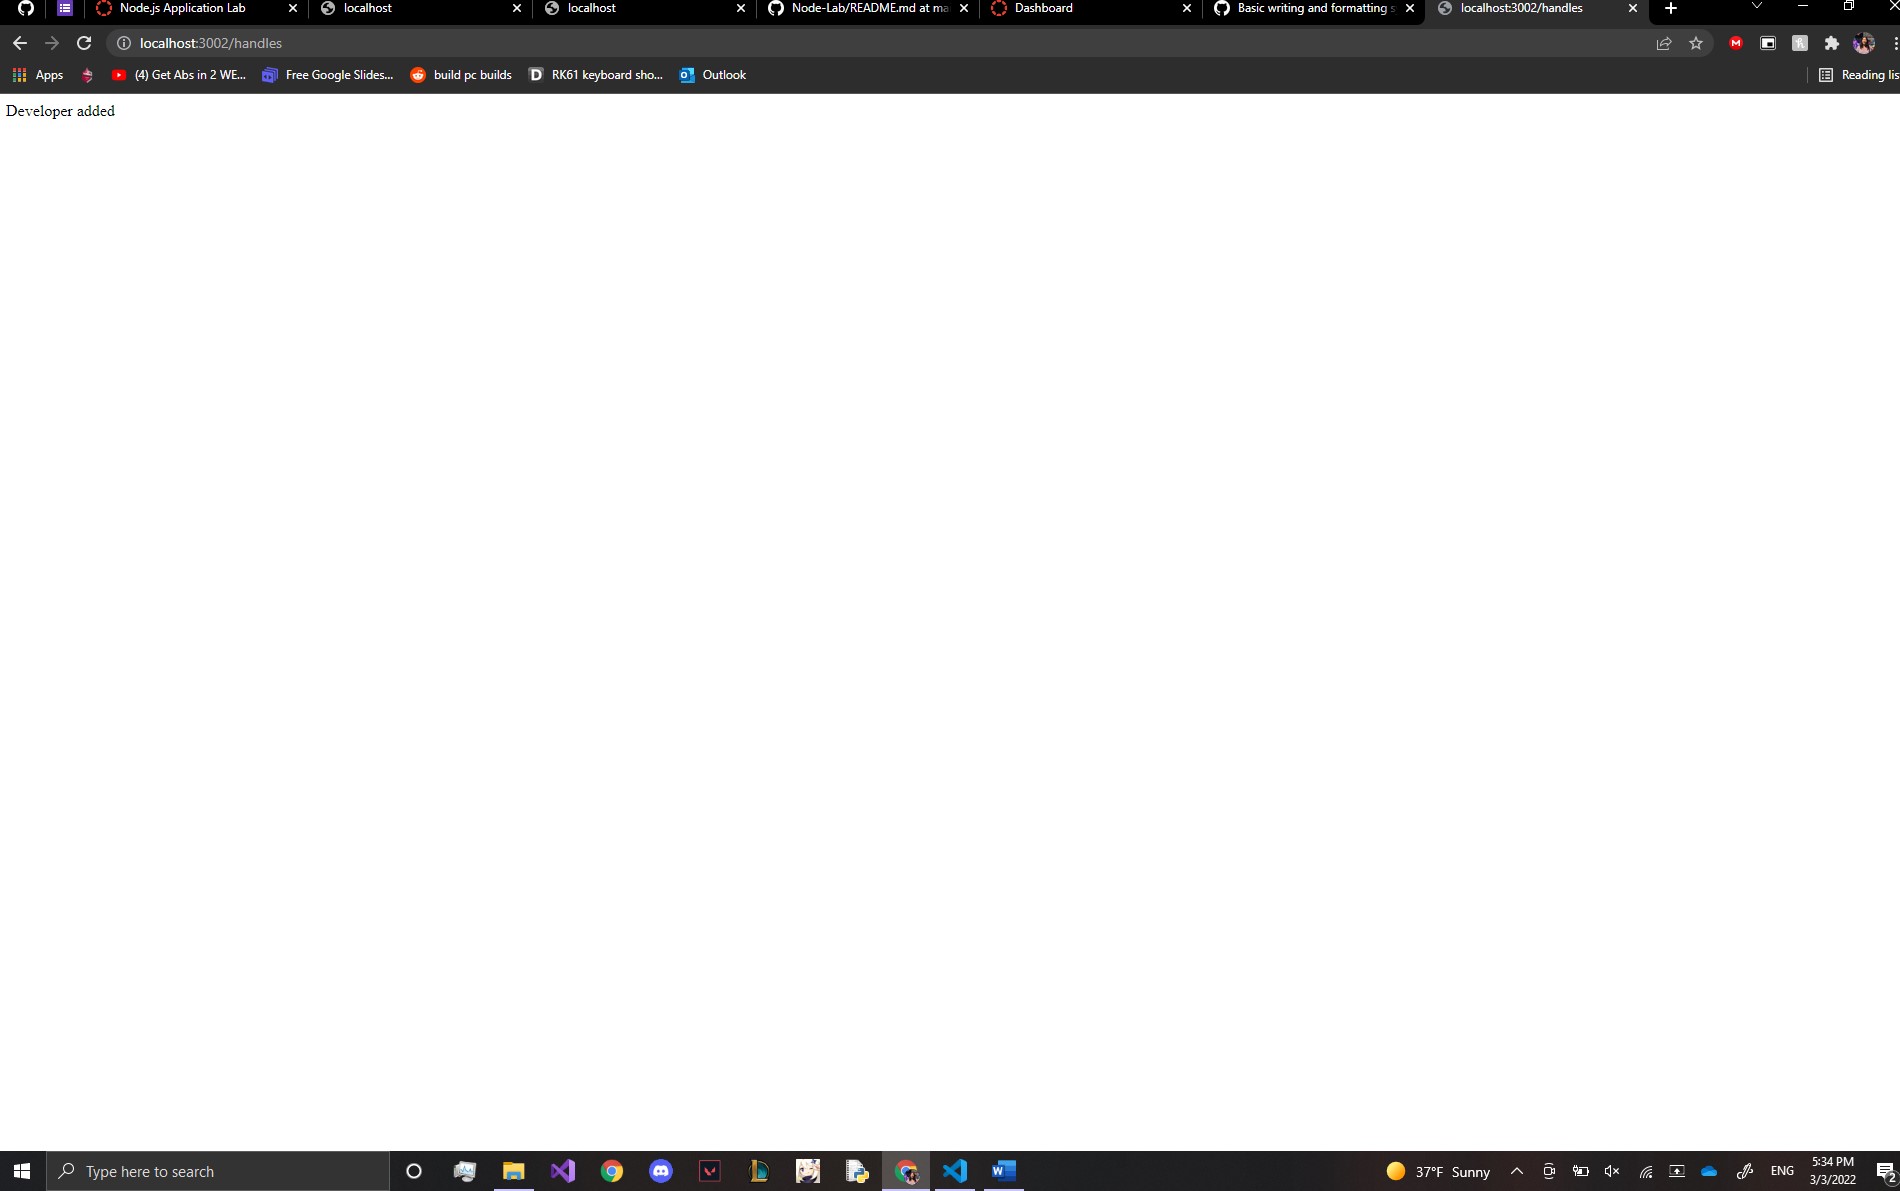The width and height of the screenshot is (1900, 1191).
Task: Open the RK61 keyboard bookmark
Action: pos(596,75)
